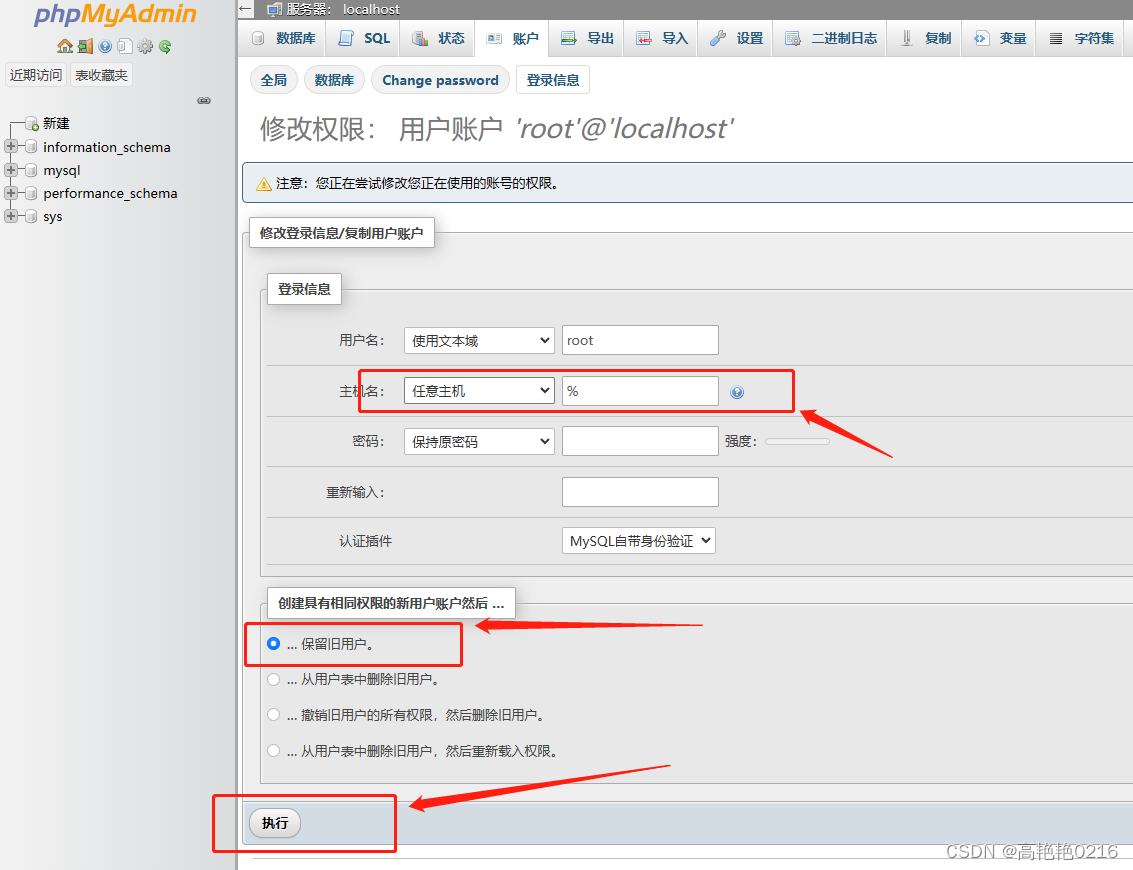Click the sys database cylinder icon
1133x870 pixels.
point(31,216)
